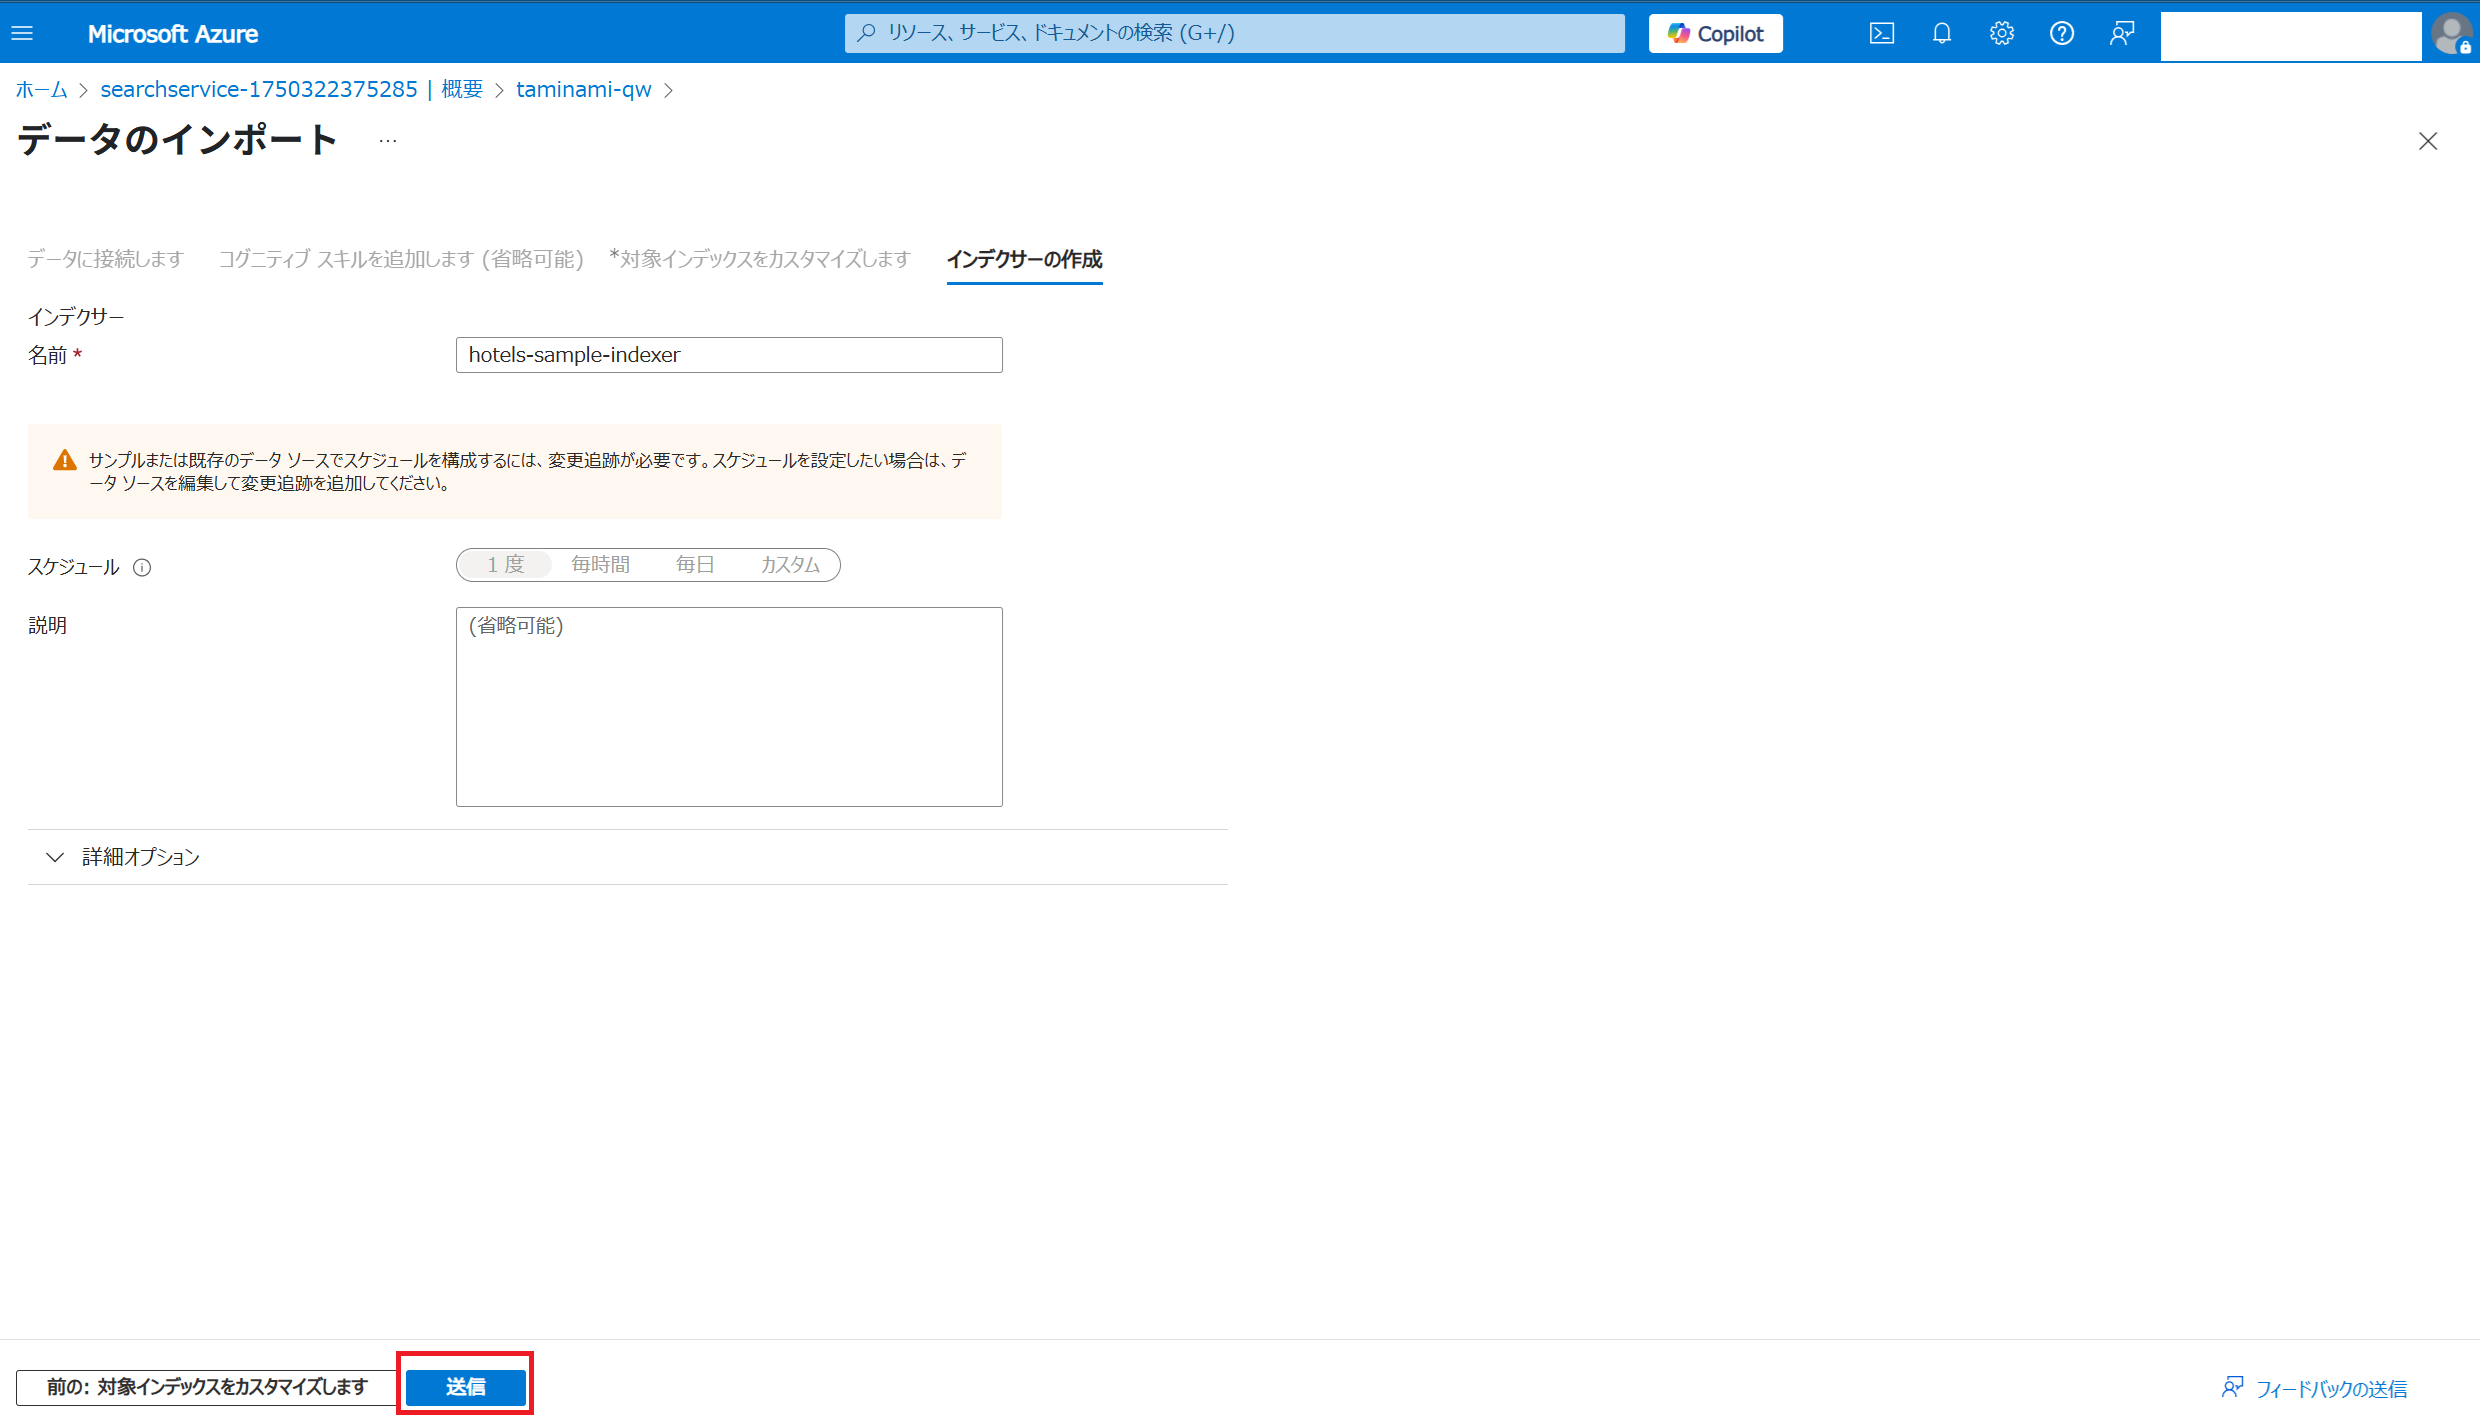Click the schedule info icon
Image resolution: width=2480 pixels, height=1420 pixels.
(142, 568)
